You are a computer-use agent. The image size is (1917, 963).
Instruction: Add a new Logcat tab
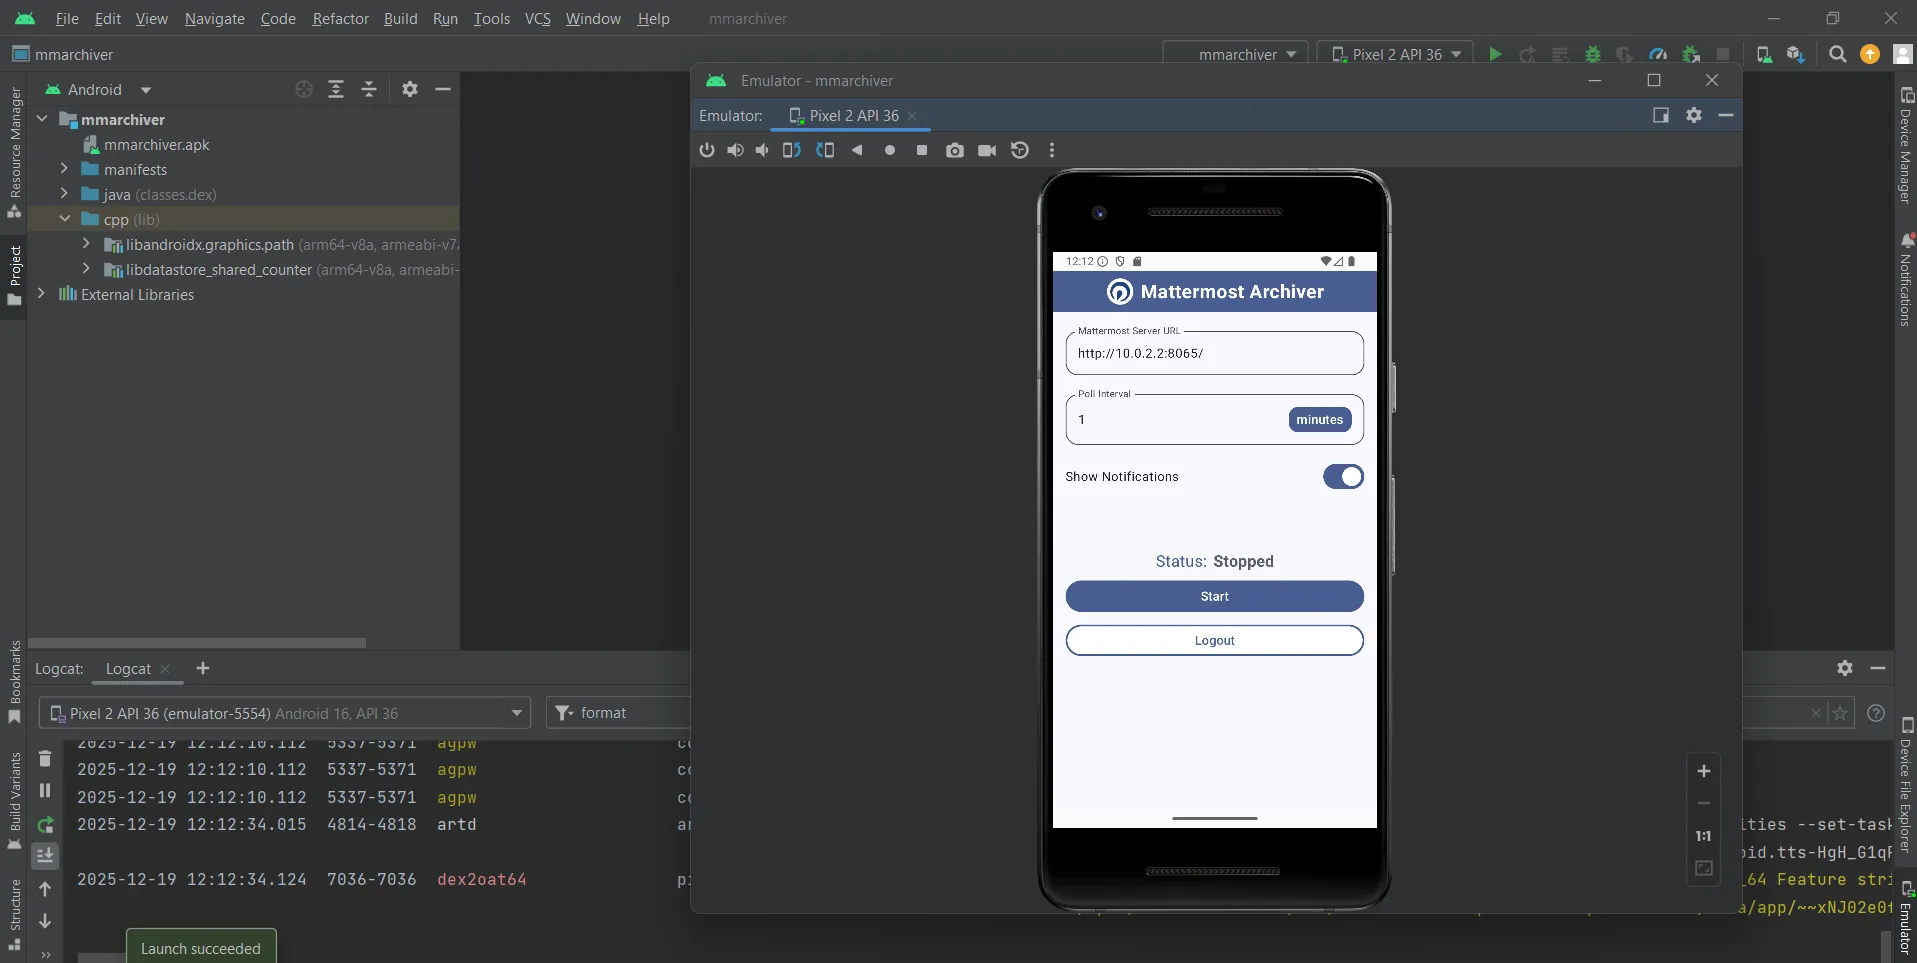203,668
